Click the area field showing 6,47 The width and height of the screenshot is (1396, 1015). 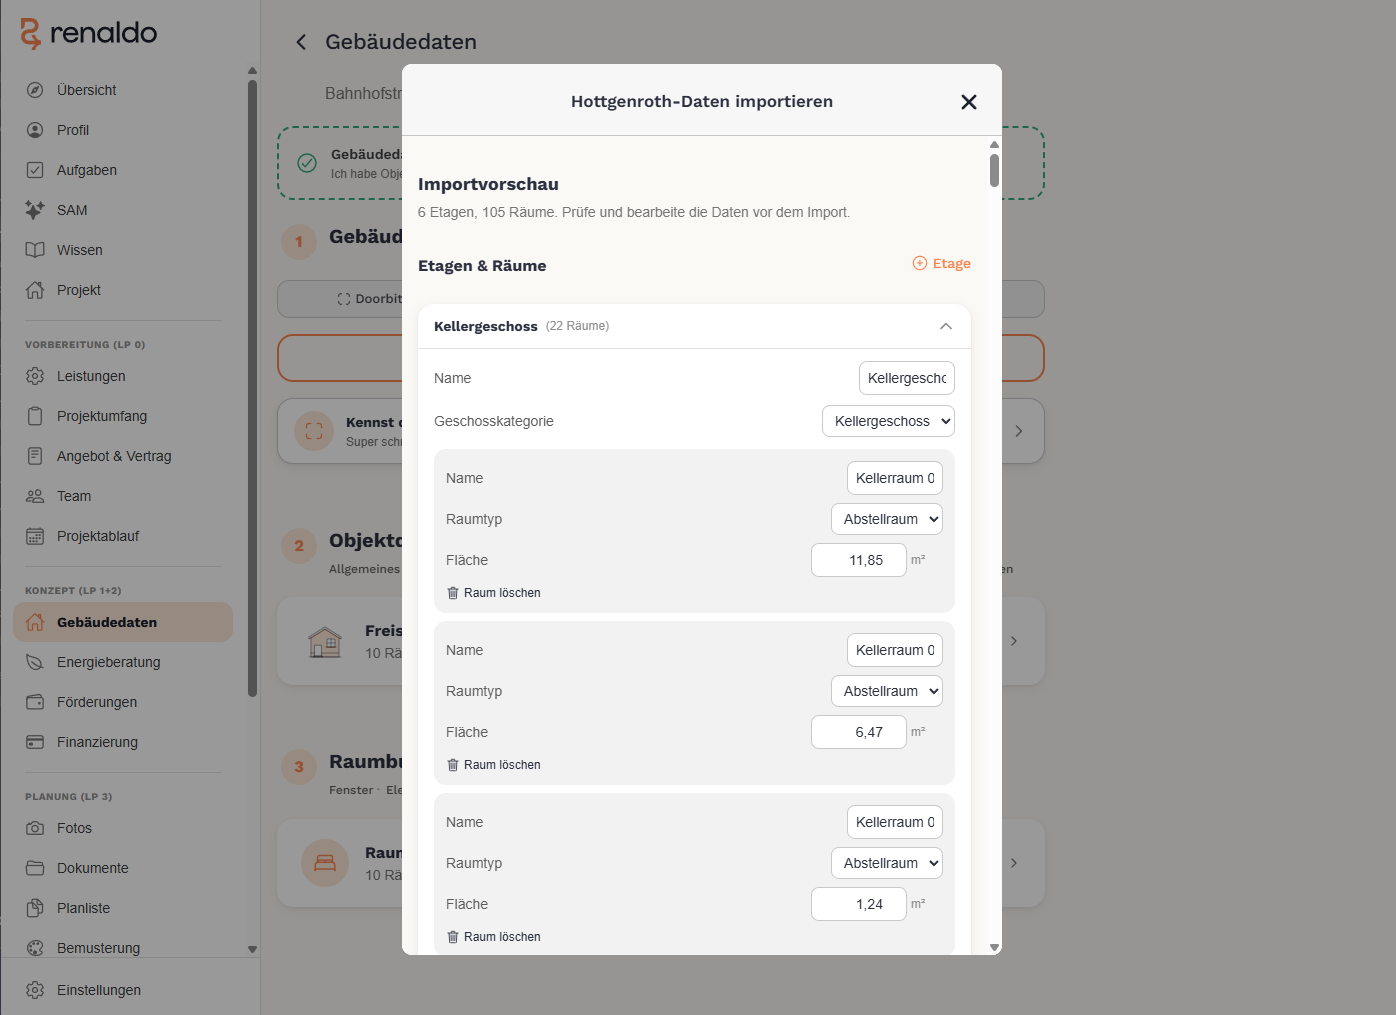[x=859, y=732]
